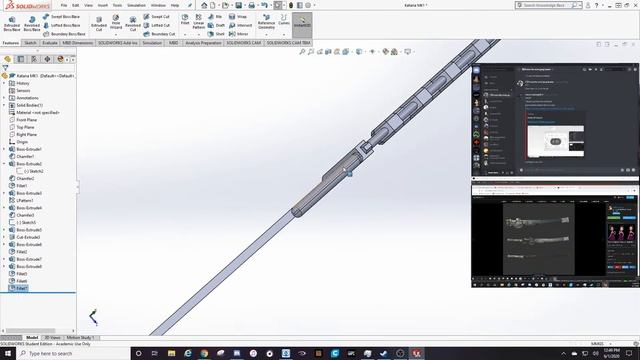Image resolution: width=640 pixels, height=360 pixels.
Task: Click the Undo icon in the title toolbar
Action: [x=264, y=5]
